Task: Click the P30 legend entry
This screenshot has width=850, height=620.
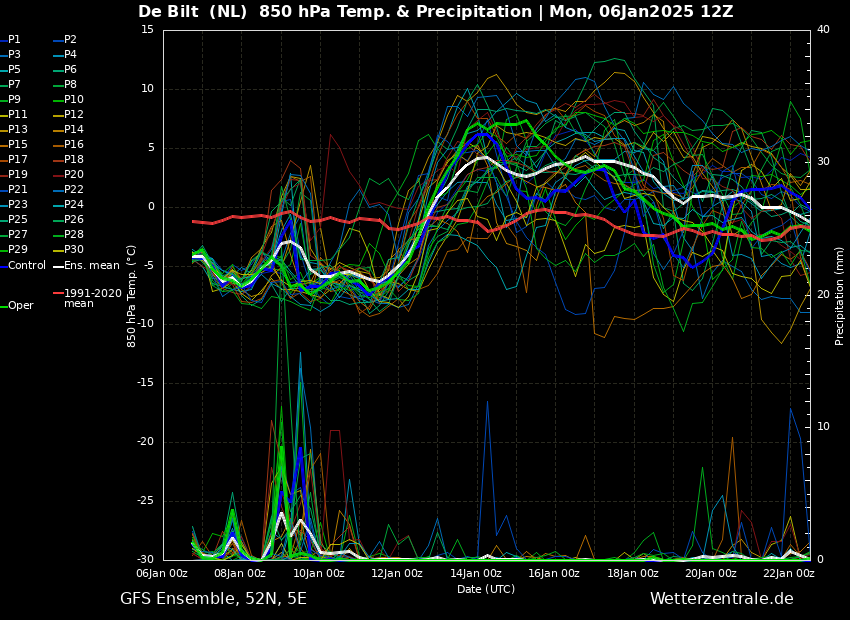Action: pos(68,249)
